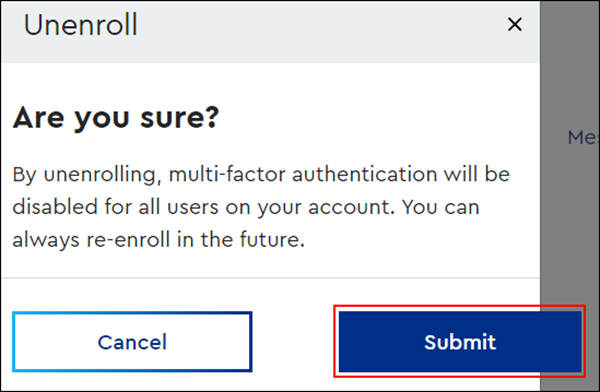Click the "Unenroll" dialog title text
This screenshot has width=600, height=392.
pyautogui.click(x=80, y=25)
